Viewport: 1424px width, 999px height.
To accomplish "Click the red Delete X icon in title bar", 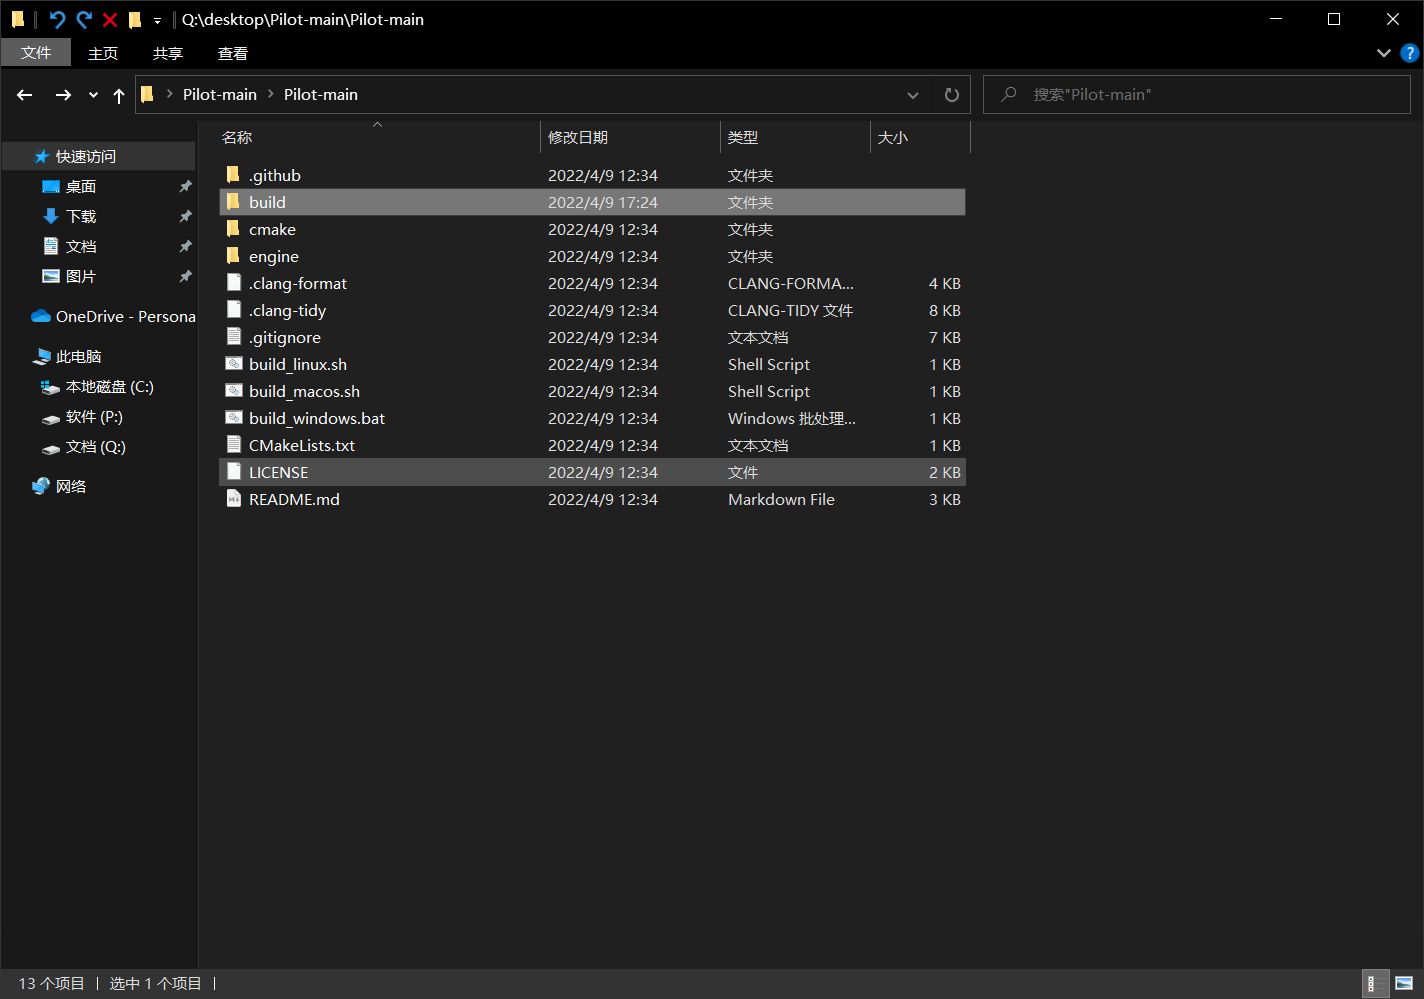I will (110, 19).
